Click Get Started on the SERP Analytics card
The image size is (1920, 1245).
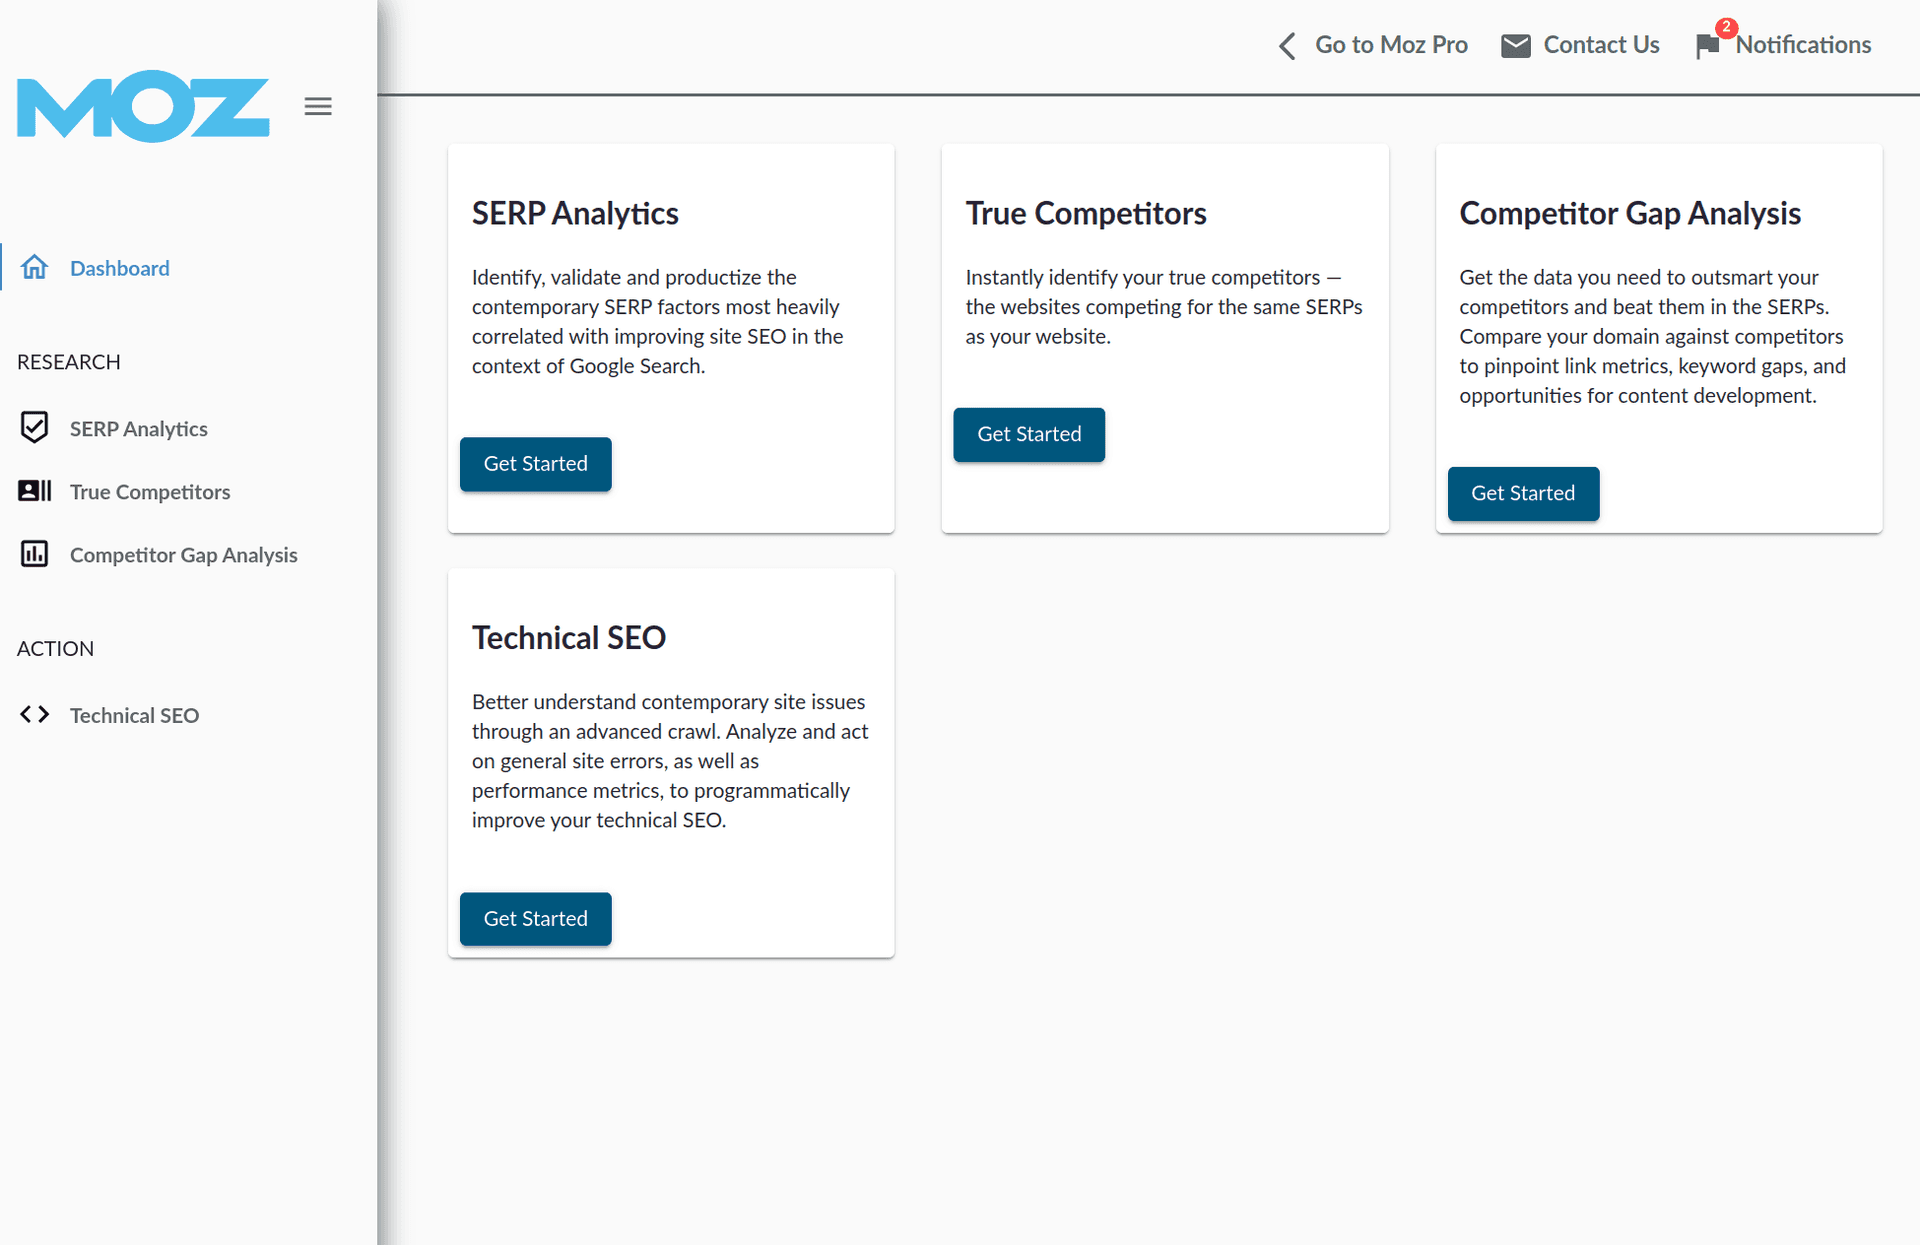click(x=536, y=464)
